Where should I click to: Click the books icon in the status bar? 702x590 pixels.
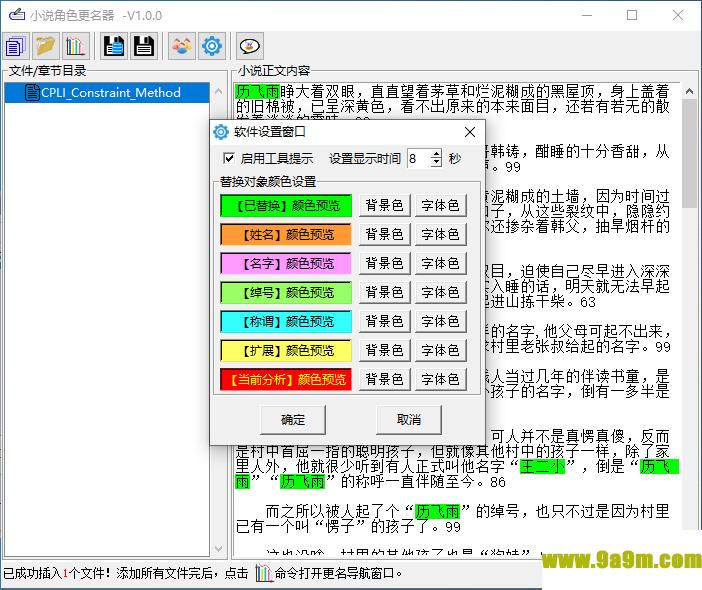click(264, 573)
